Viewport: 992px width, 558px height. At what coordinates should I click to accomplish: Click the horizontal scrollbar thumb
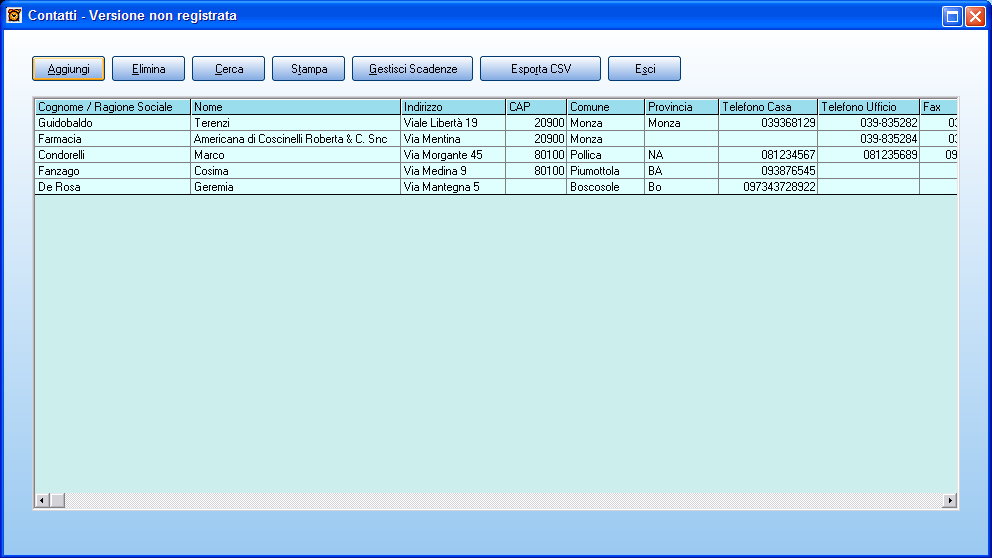click(57, 500)
